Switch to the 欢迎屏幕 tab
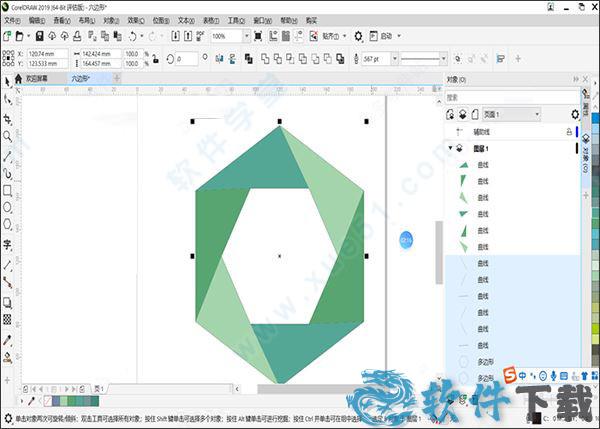Viewport: 600px width, 429px height. click(38, 77)
